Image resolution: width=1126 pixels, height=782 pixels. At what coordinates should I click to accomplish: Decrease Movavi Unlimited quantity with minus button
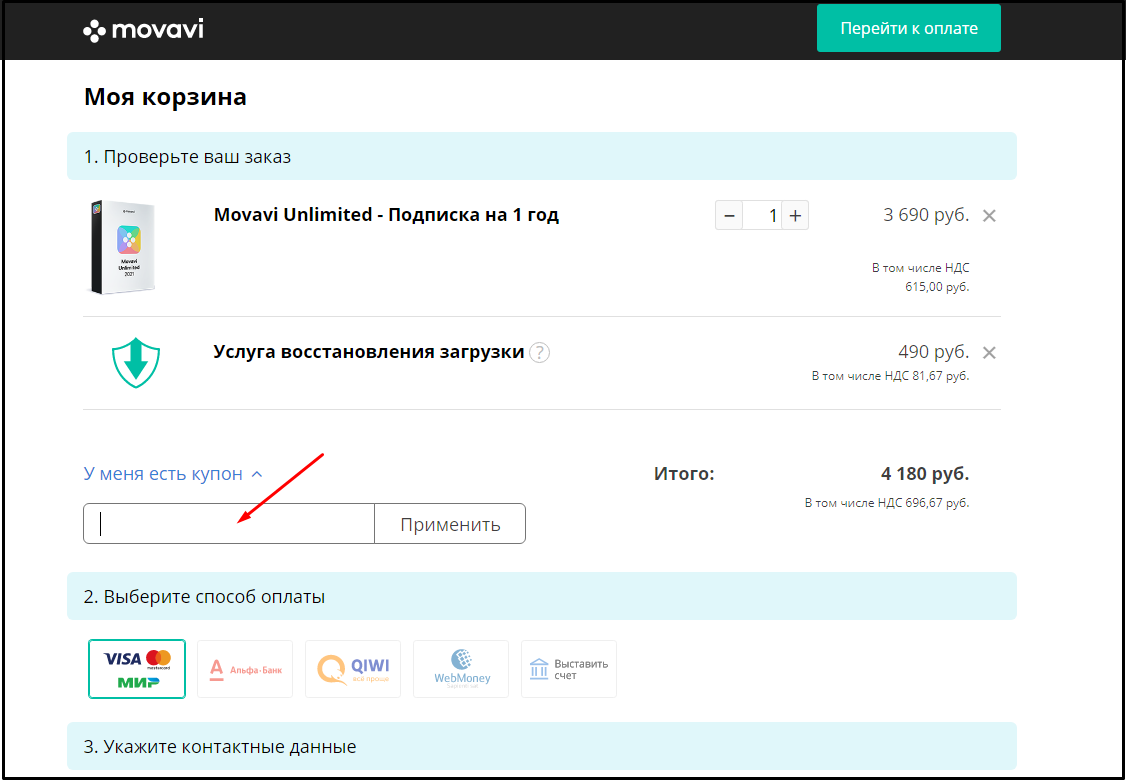729,215
